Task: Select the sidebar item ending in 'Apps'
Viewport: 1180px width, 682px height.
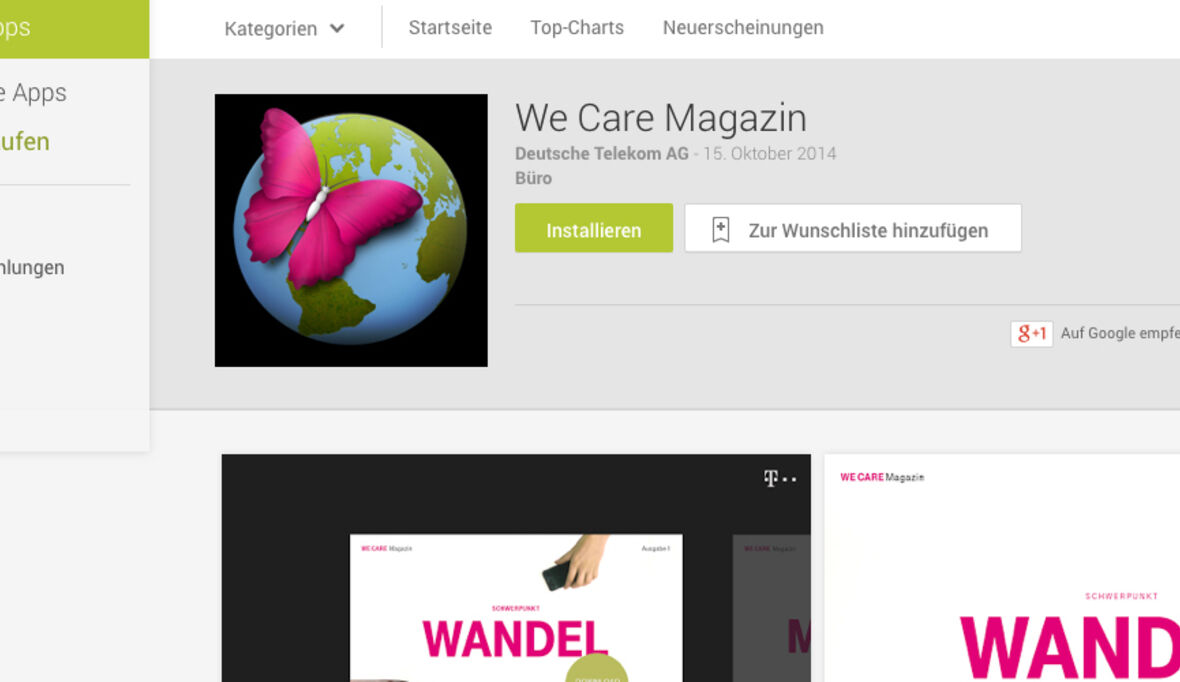Action: click(x=33, y=93)
